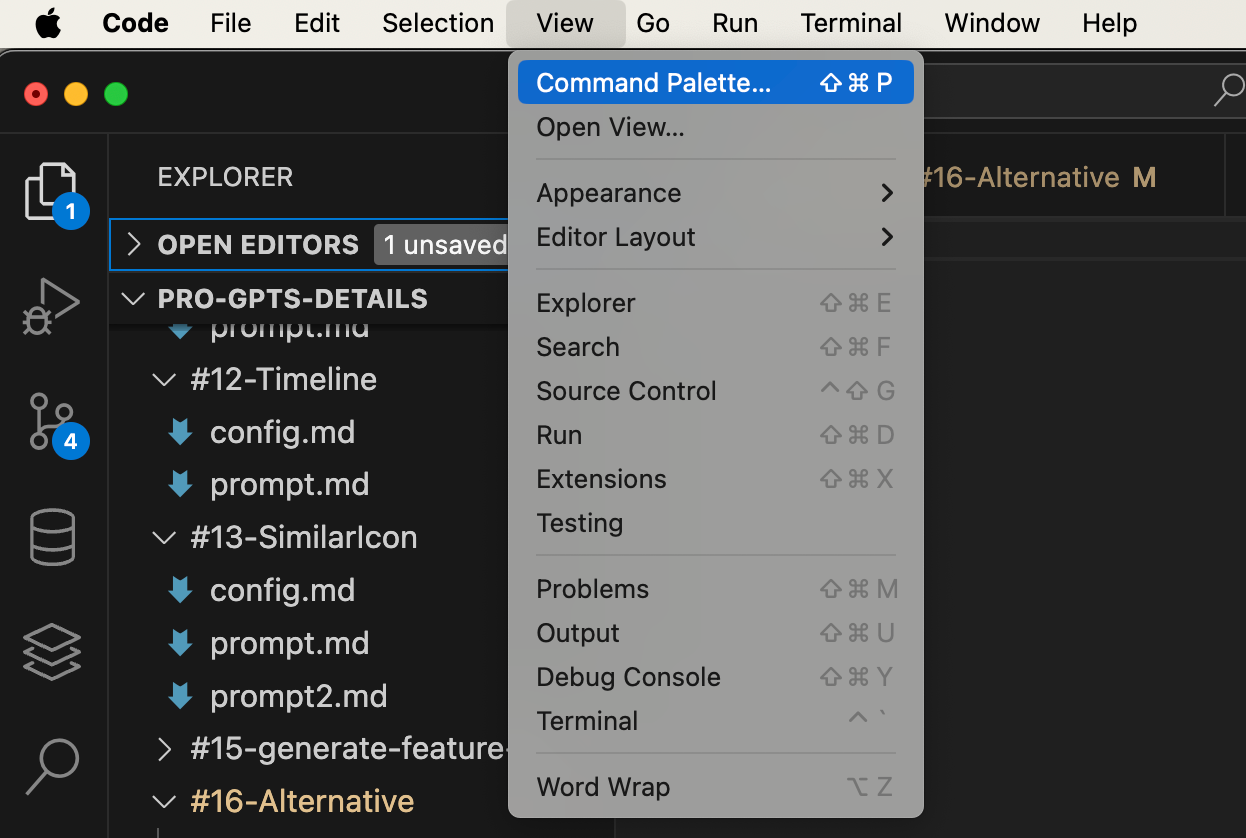Open the Search magnifier in activity bar

coord(52,766)
